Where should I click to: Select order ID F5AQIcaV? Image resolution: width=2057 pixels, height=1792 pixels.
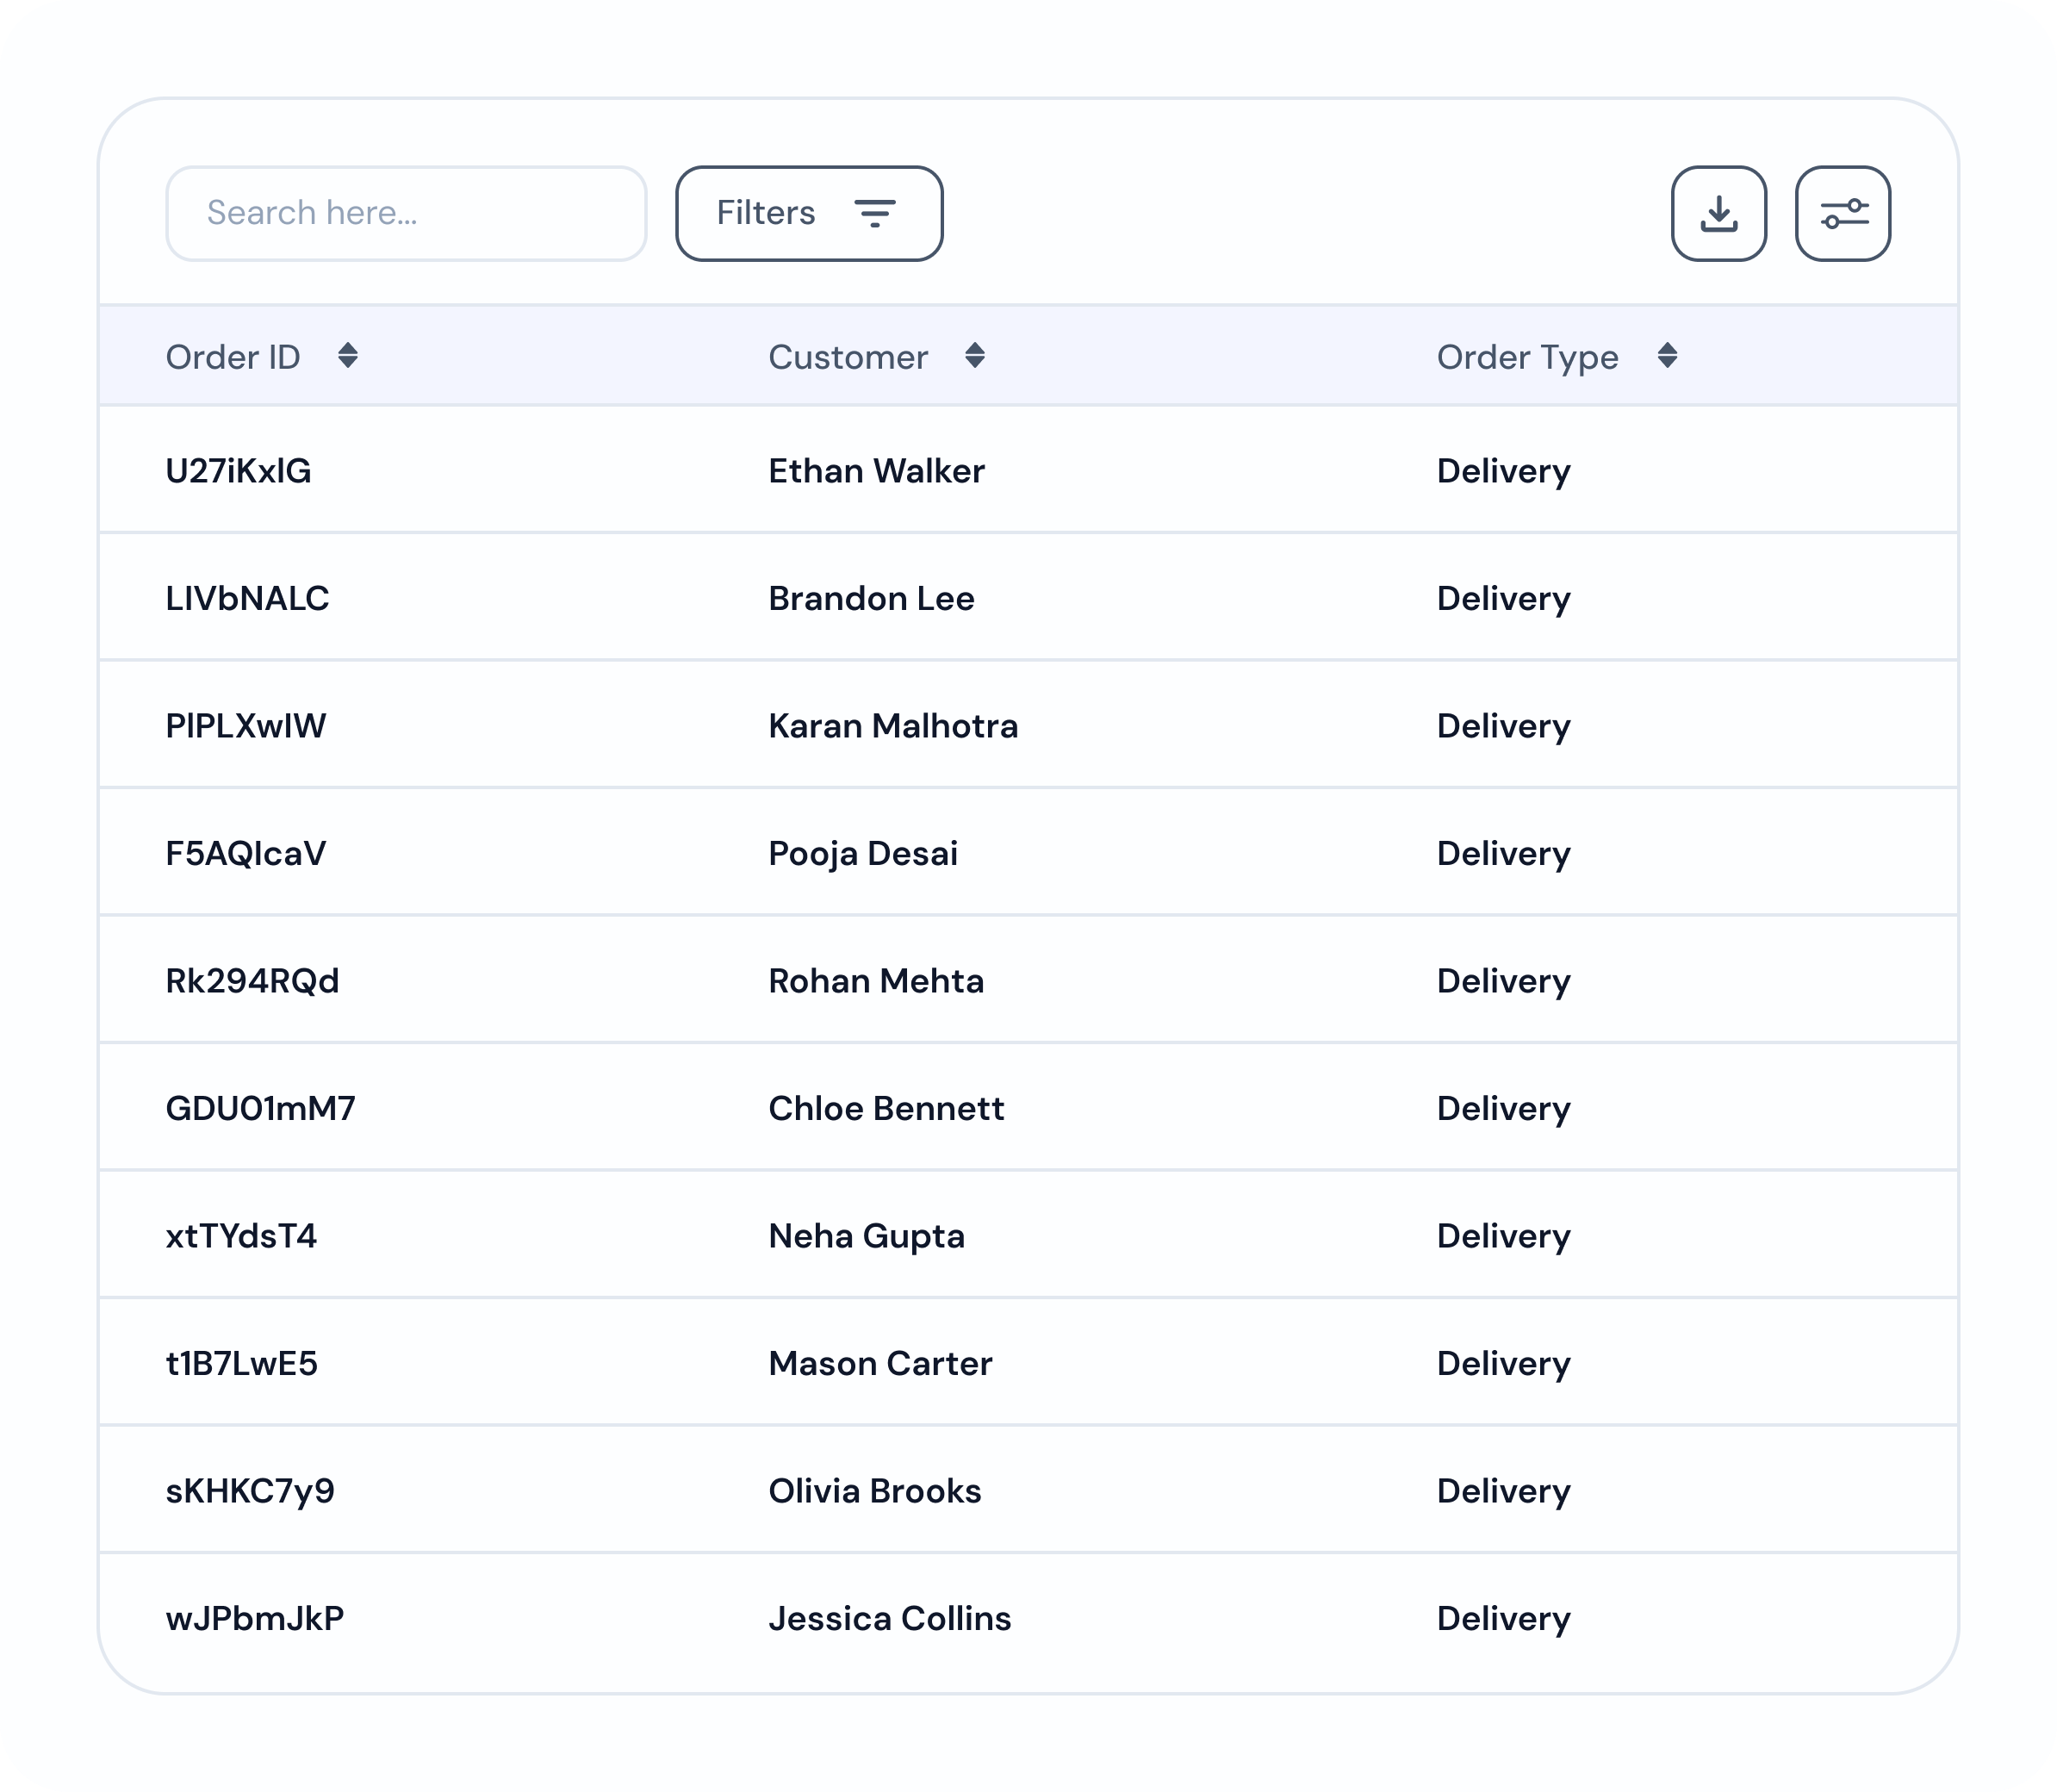[245, 853]
